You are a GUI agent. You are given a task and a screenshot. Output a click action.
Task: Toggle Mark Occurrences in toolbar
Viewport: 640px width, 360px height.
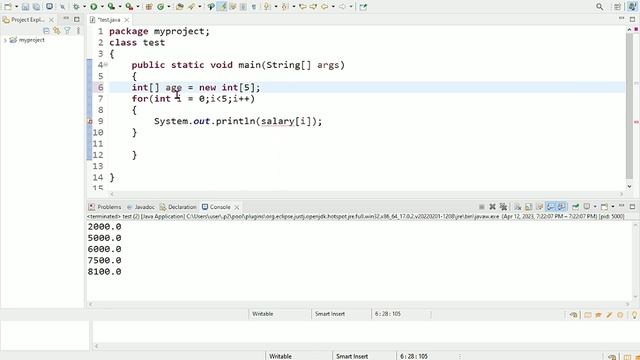[222, 7]
